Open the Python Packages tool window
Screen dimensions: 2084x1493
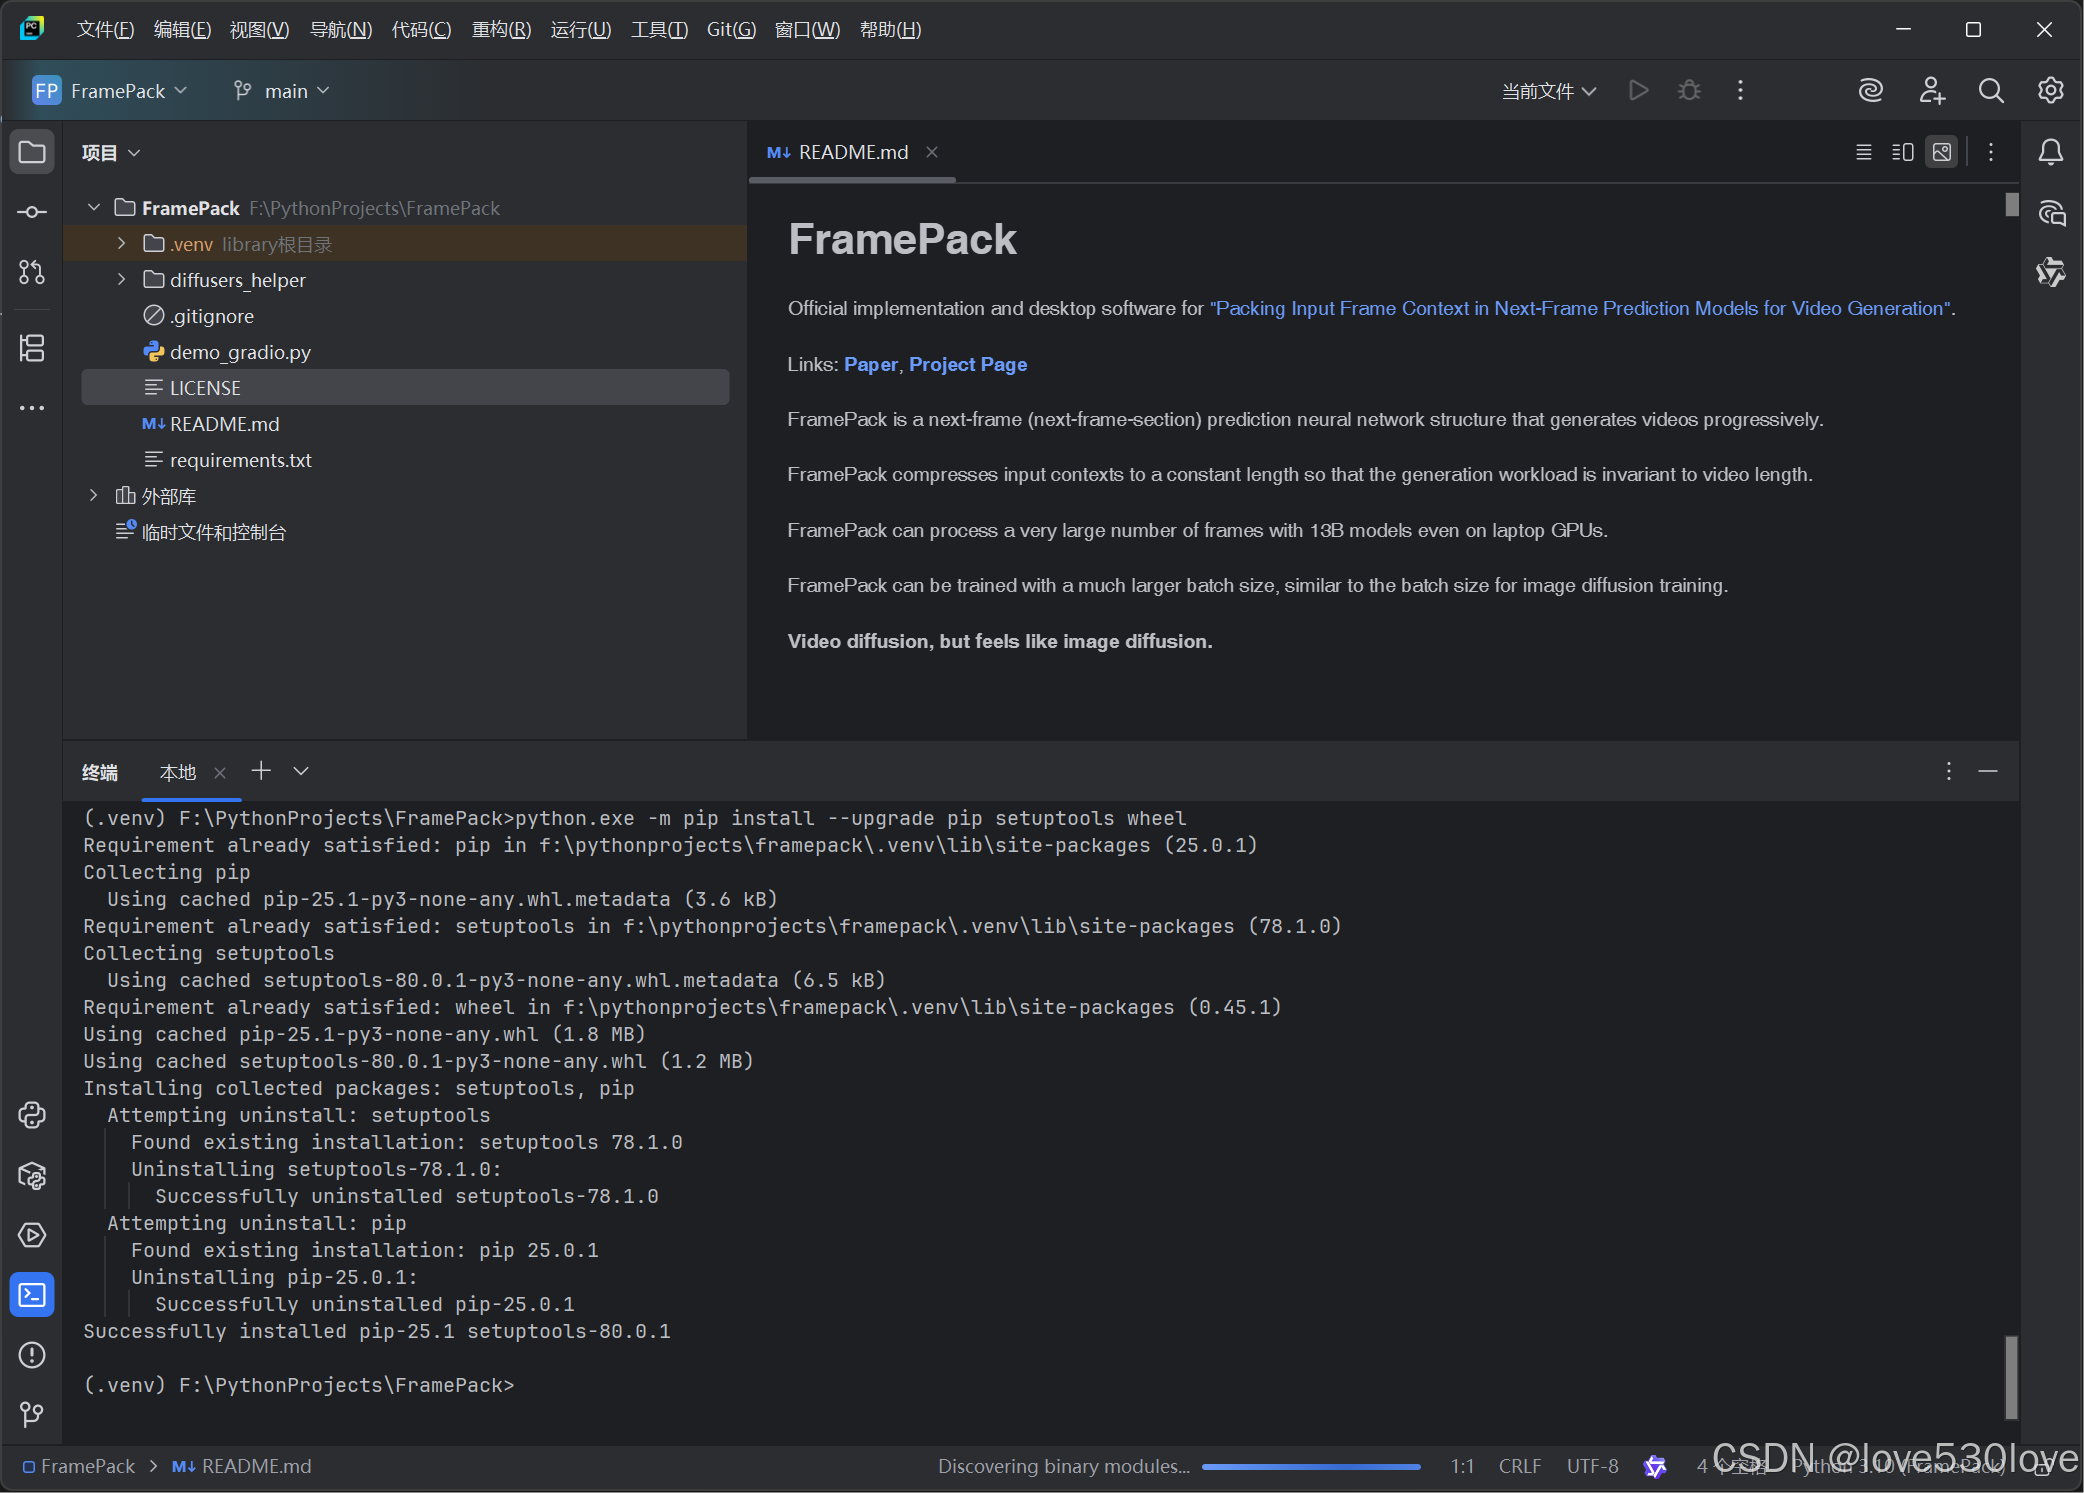click(32, 1175)
